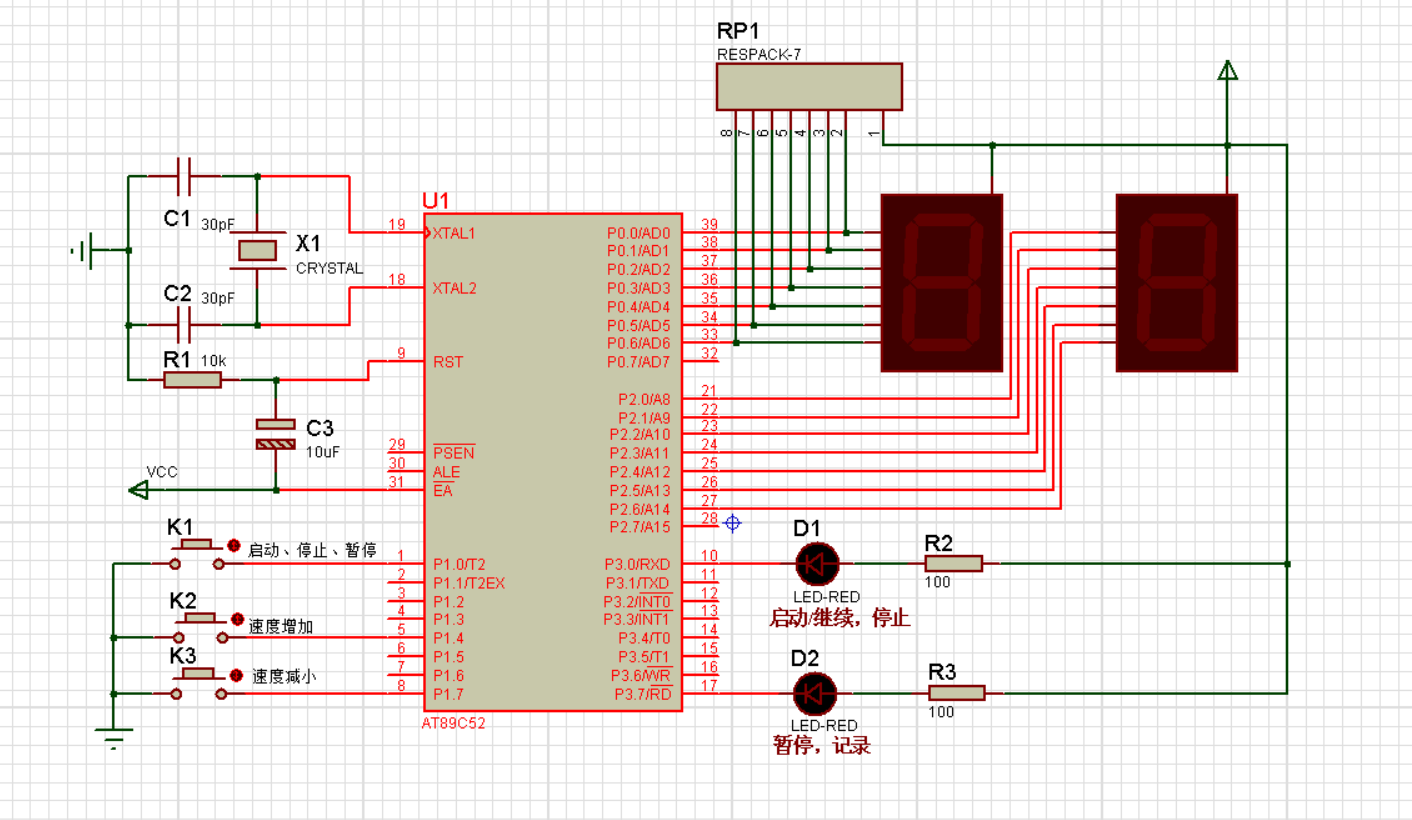The height and width of the screenshot is (820, 1412).
Task: Click the AT89C52 part name text
Action: tap(453, 723)
